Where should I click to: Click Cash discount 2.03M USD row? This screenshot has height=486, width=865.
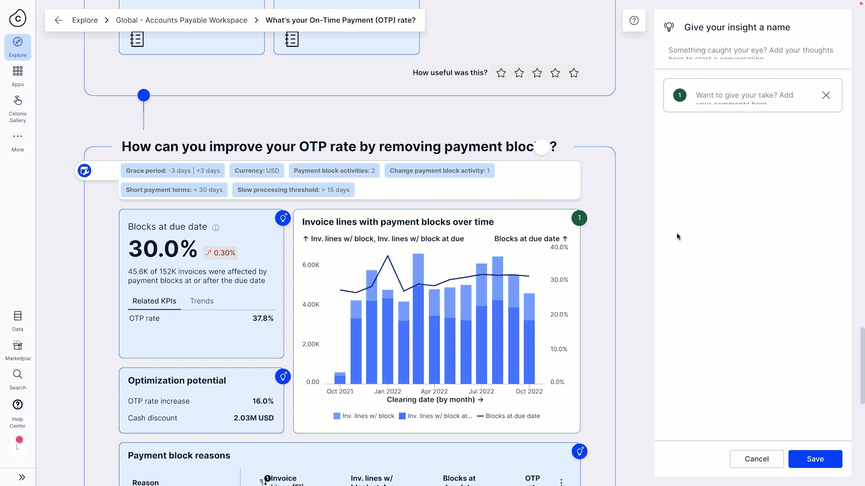point(201,418)
